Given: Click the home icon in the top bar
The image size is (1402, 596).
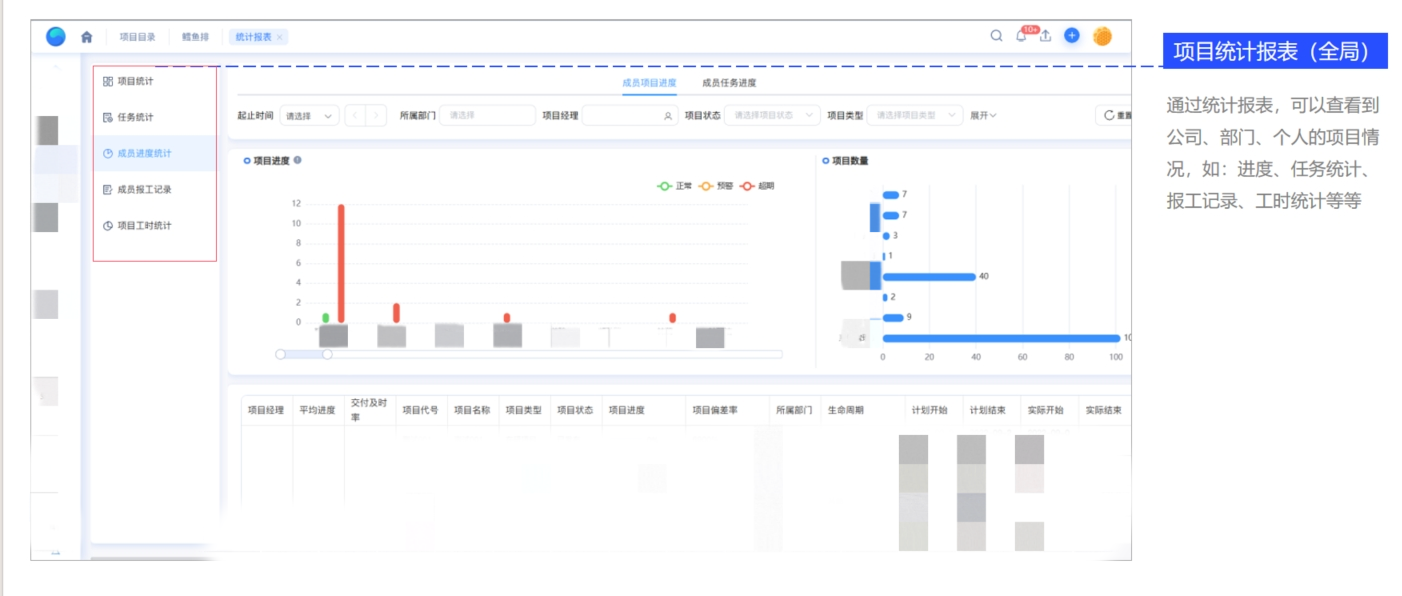Looking at the screenshot, I should [87, 37].
